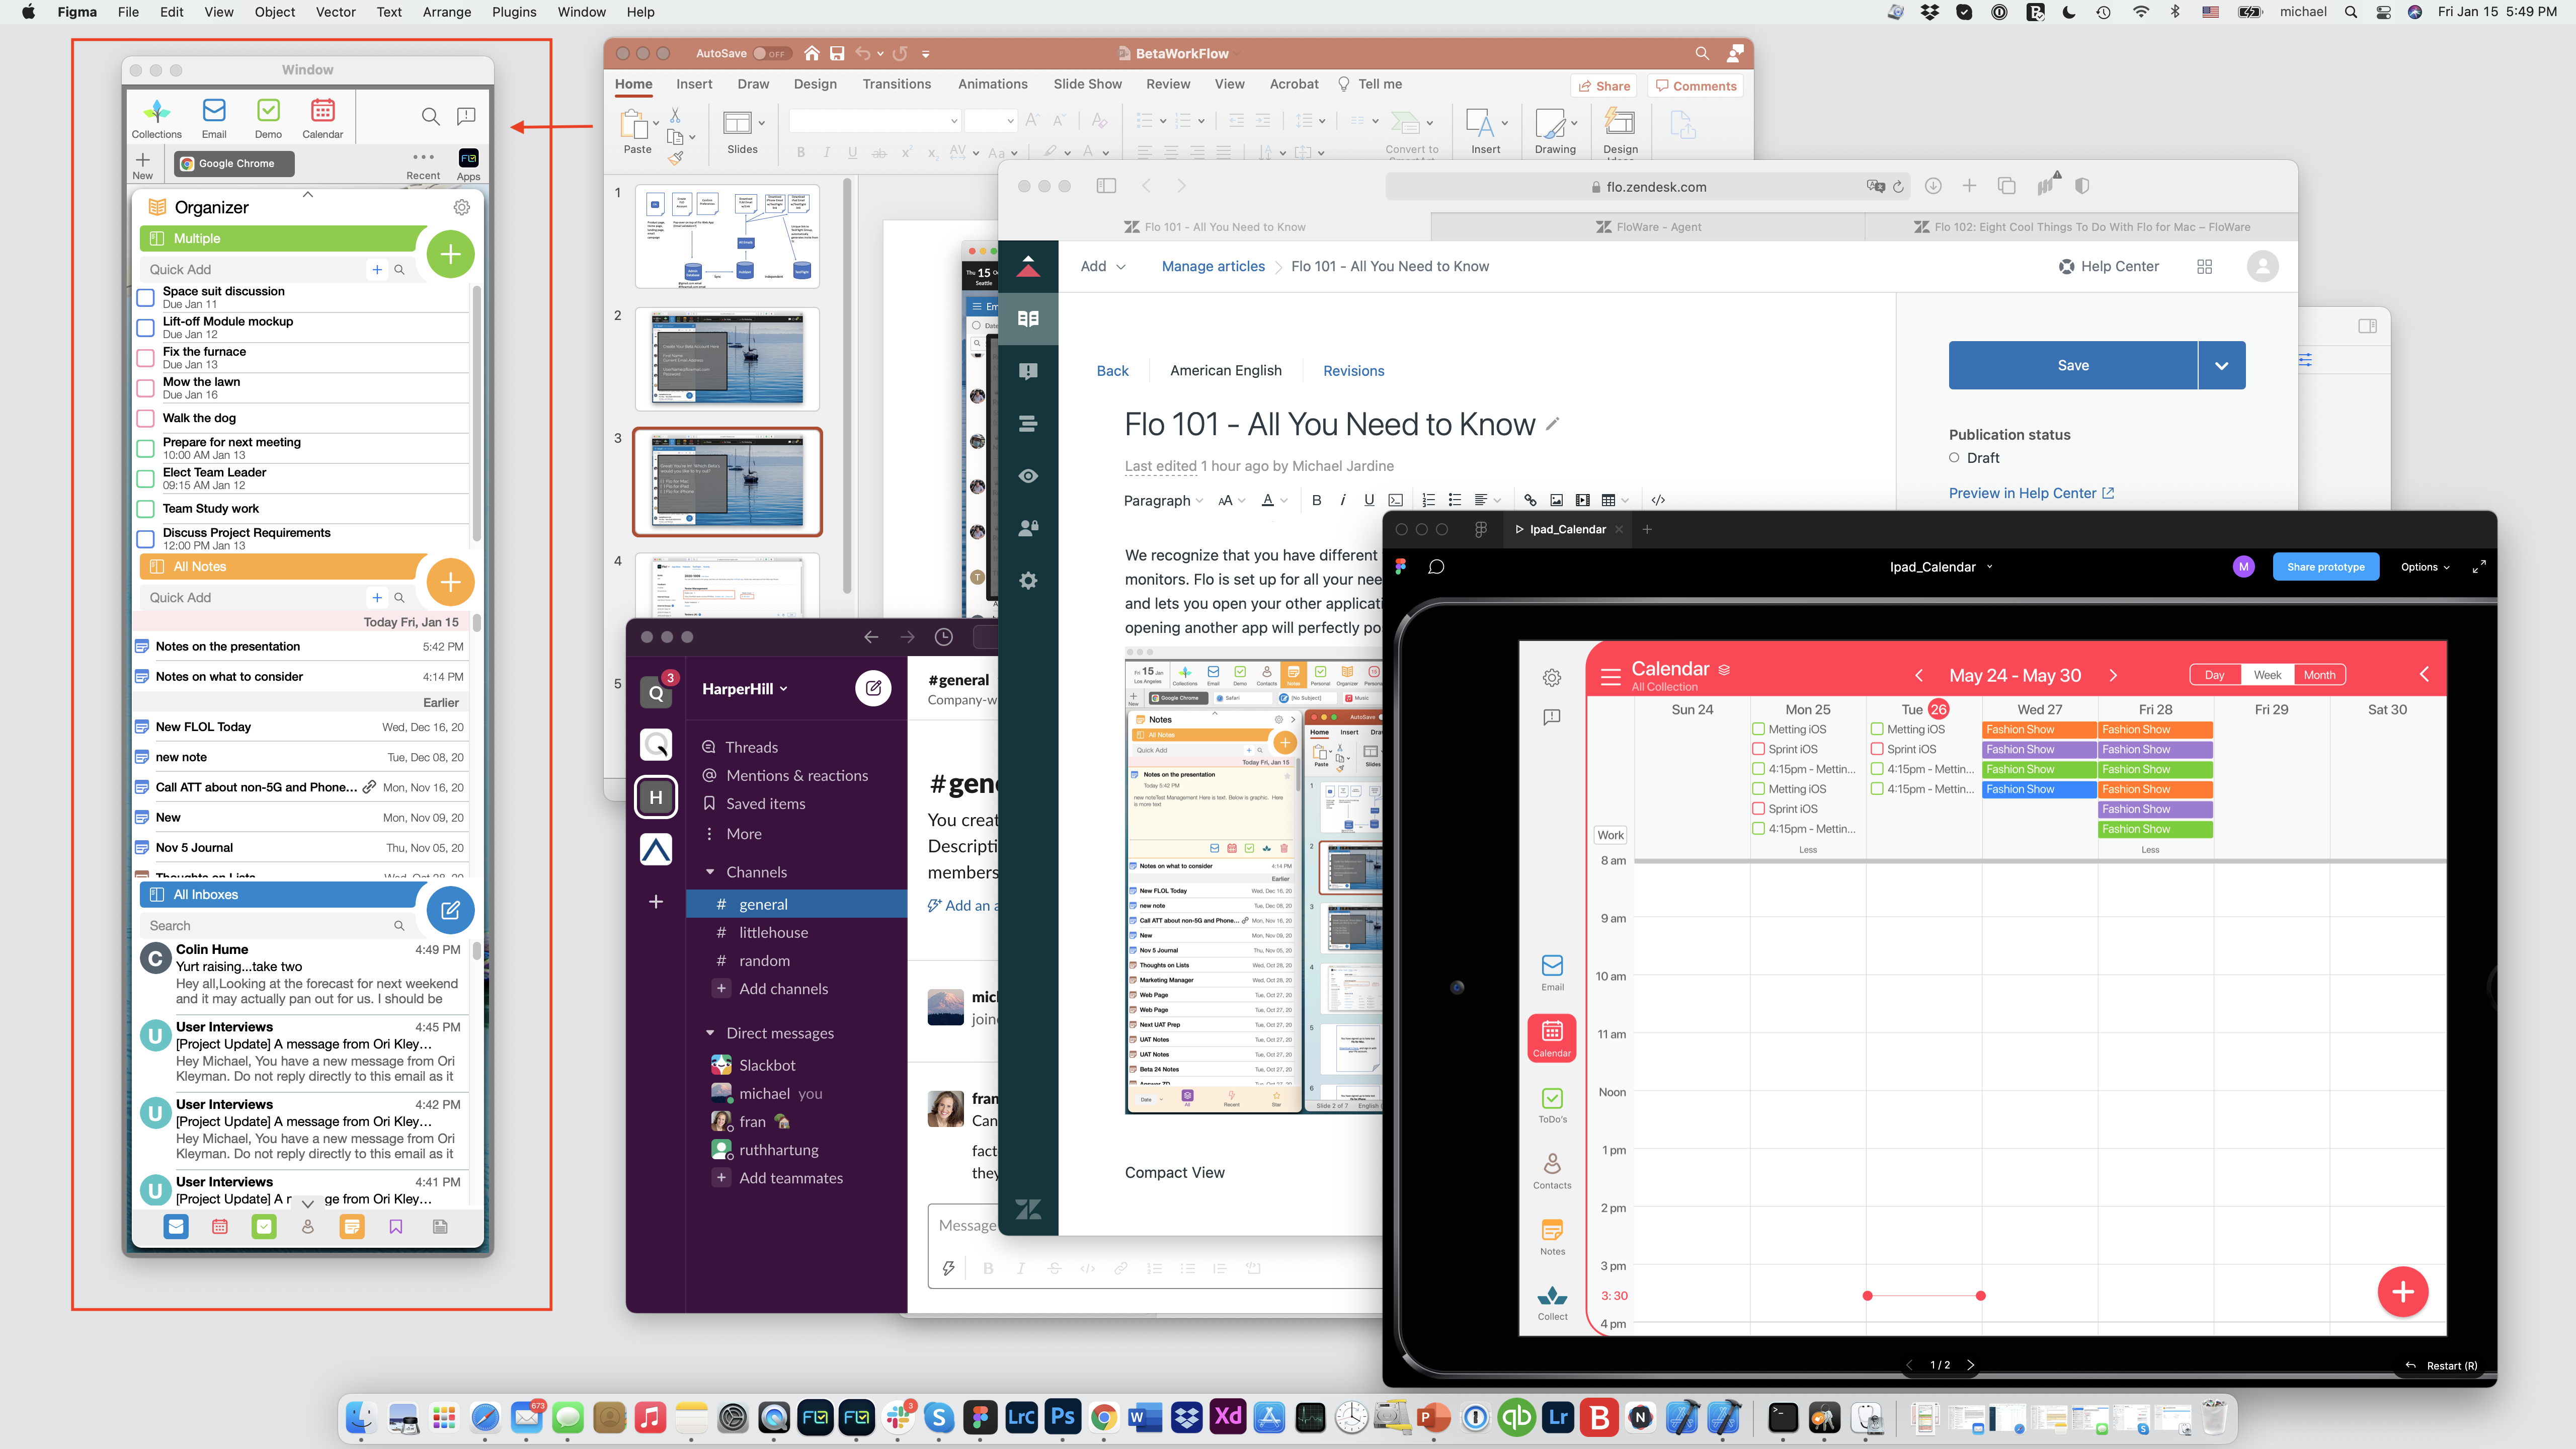Click Notes icon in iPad prototype sidebar
Viewport: 2576px width, 1449px height.
(x=1552, y=1236)
